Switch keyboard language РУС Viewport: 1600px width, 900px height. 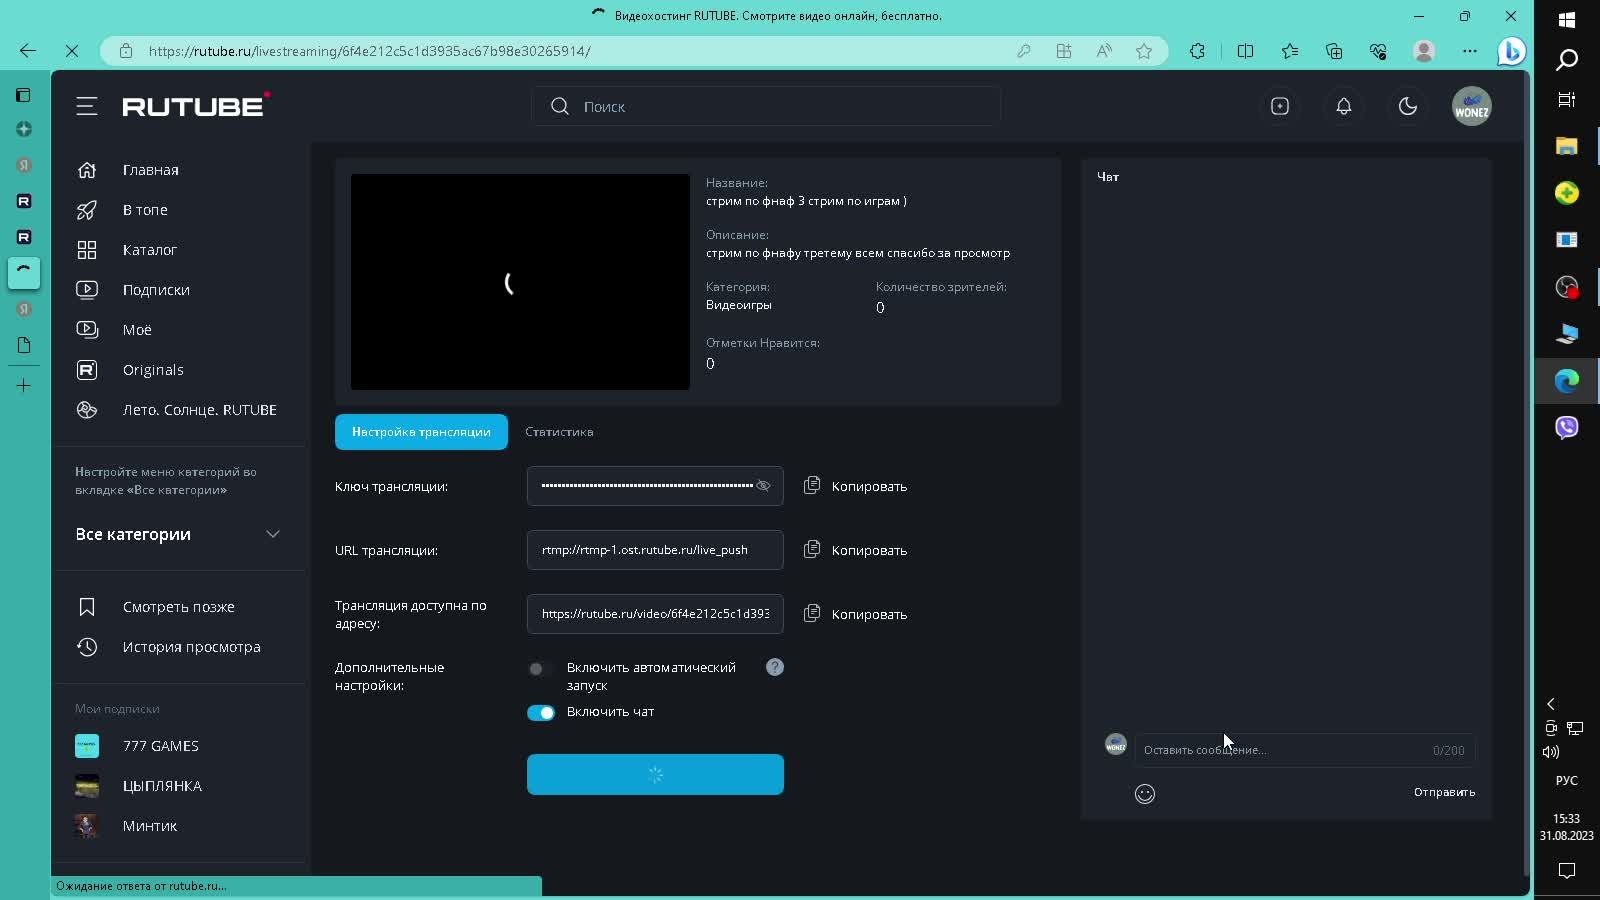1567,780
